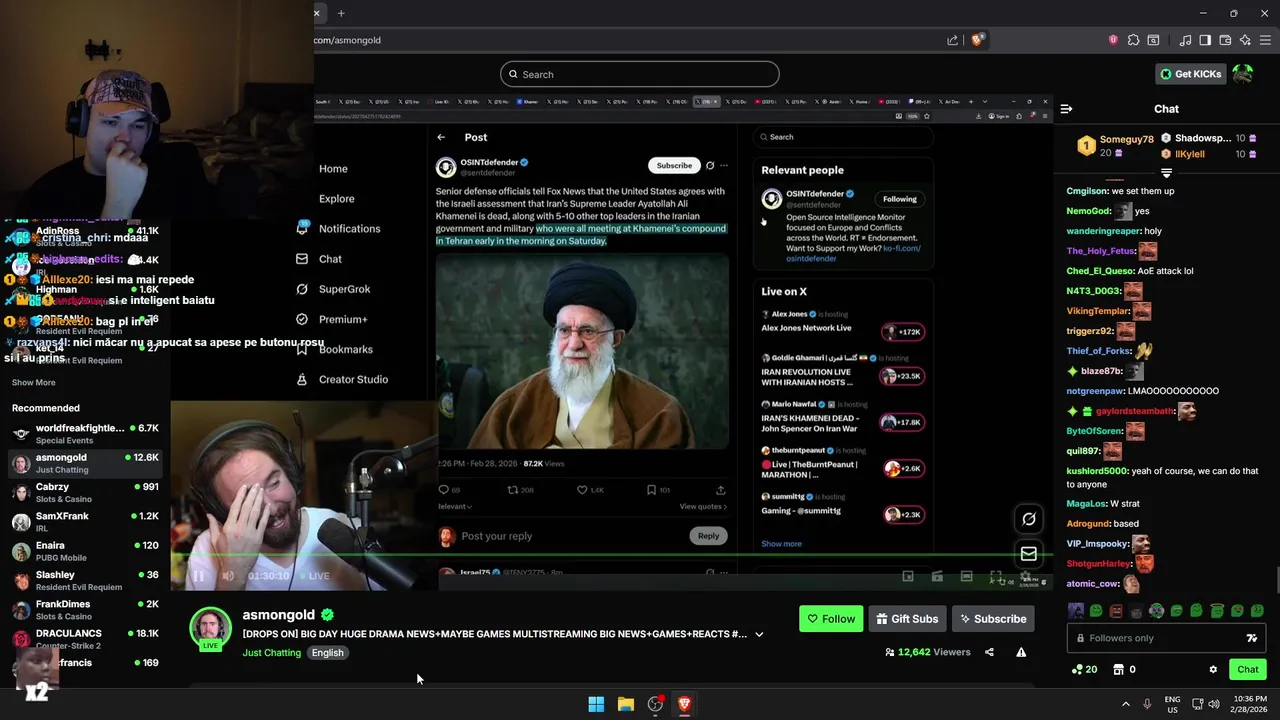
Task: Expand the gift leaderboard chevron in chat
Action: click(x=1166, y=173)
